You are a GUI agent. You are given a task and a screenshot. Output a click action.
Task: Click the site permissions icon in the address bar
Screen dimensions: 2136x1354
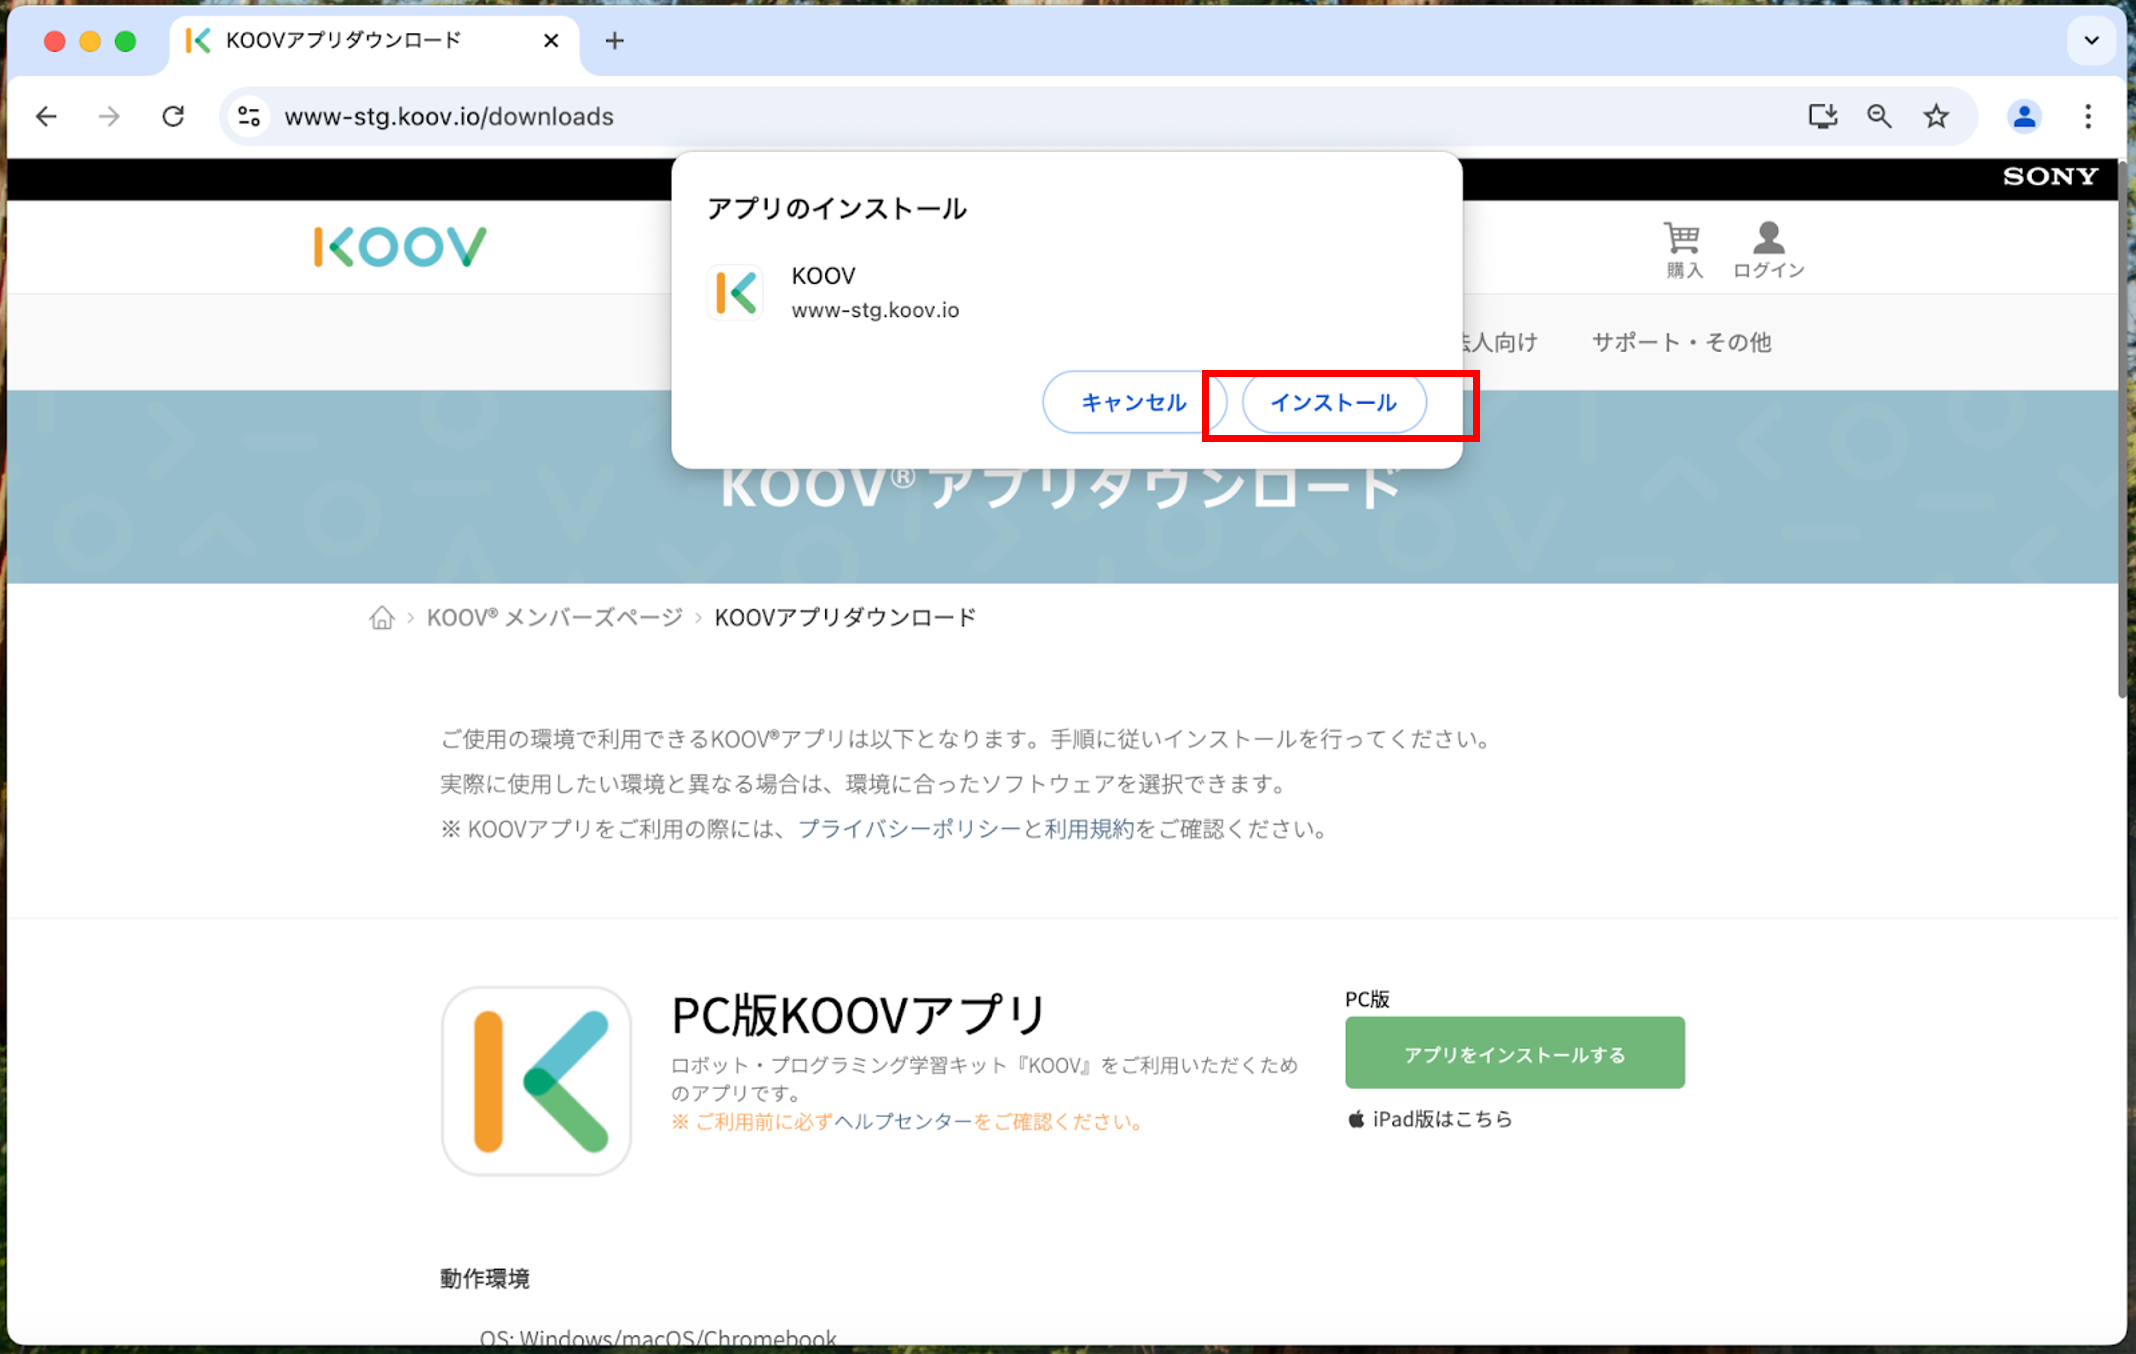coord(248,116)
